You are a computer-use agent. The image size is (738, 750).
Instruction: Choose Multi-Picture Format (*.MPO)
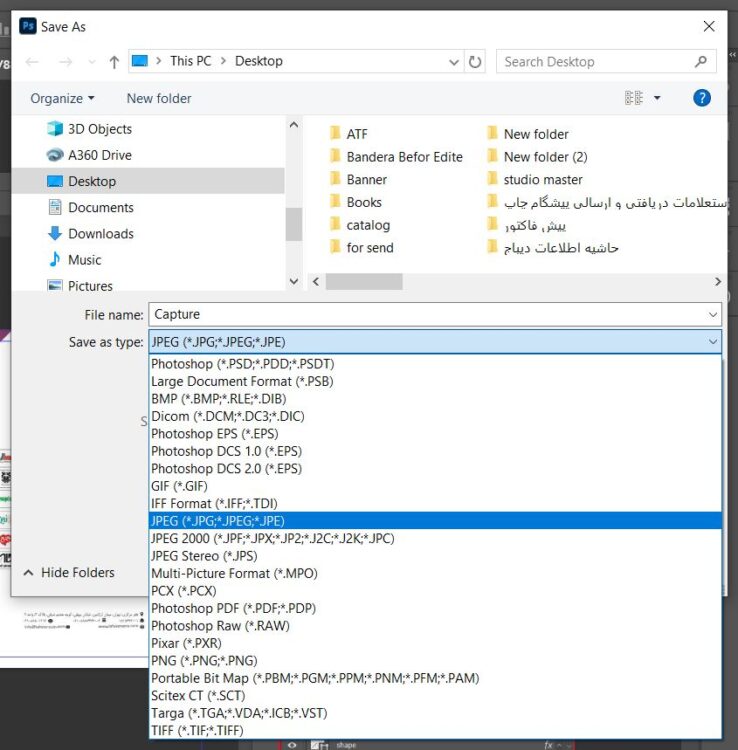click(x=435, y=574)
